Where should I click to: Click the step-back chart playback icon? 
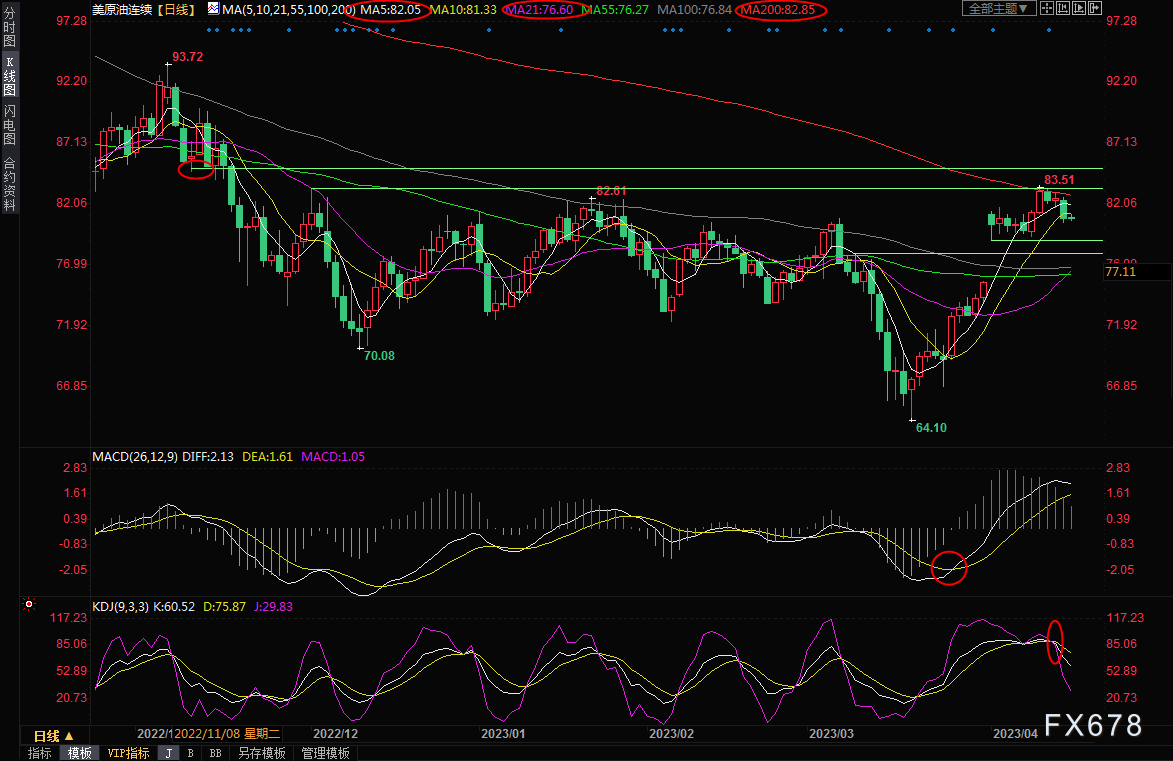(1063, 8)
